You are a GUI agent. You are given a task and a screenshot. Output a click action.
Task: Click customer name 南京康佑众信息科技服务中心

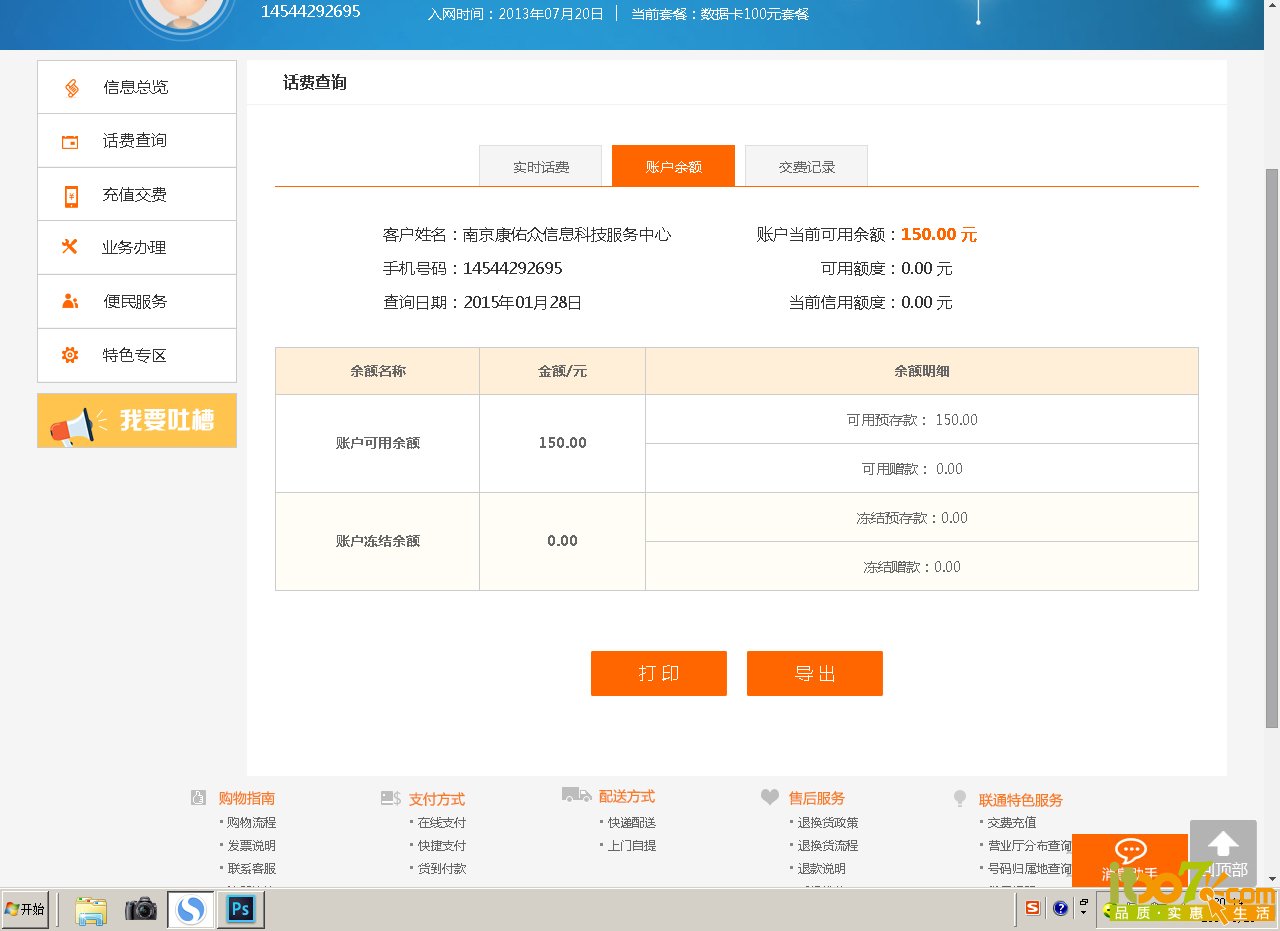coord(567,235)
